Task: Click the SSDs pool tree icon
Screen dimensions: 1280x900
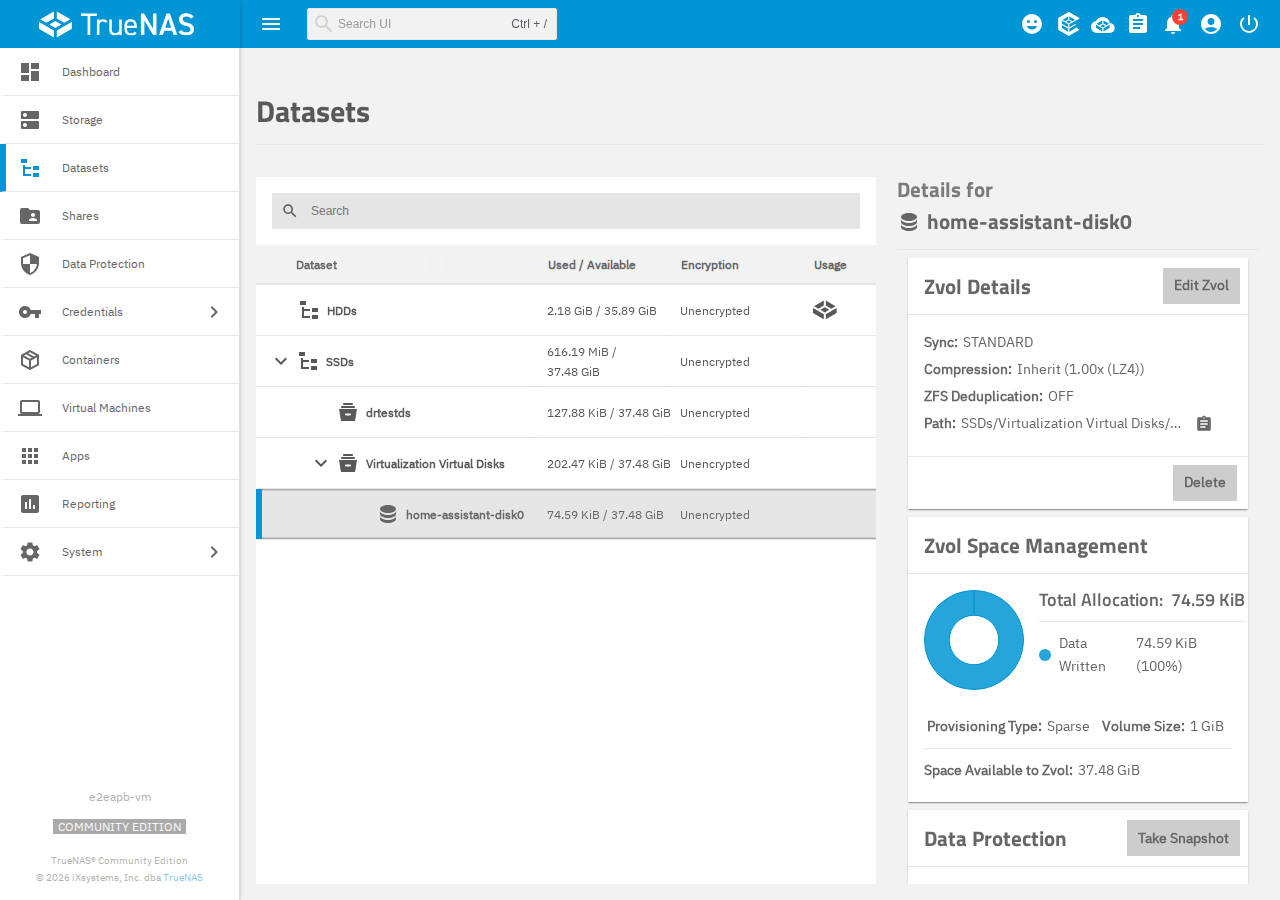Action: point(309,361)
